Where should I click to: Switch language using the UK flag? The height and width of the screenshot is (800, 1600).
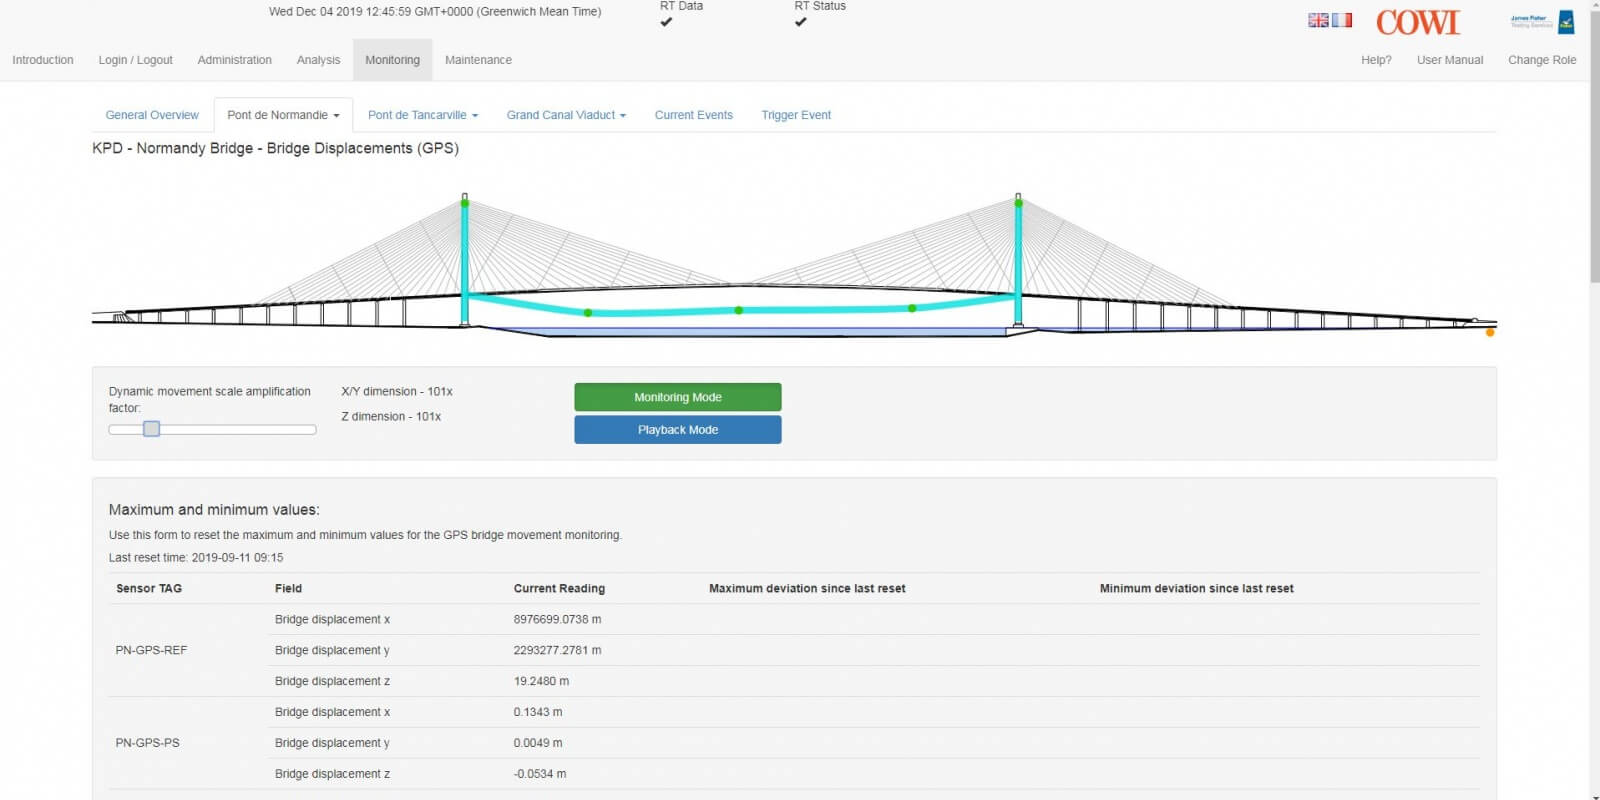[1318, 20]
